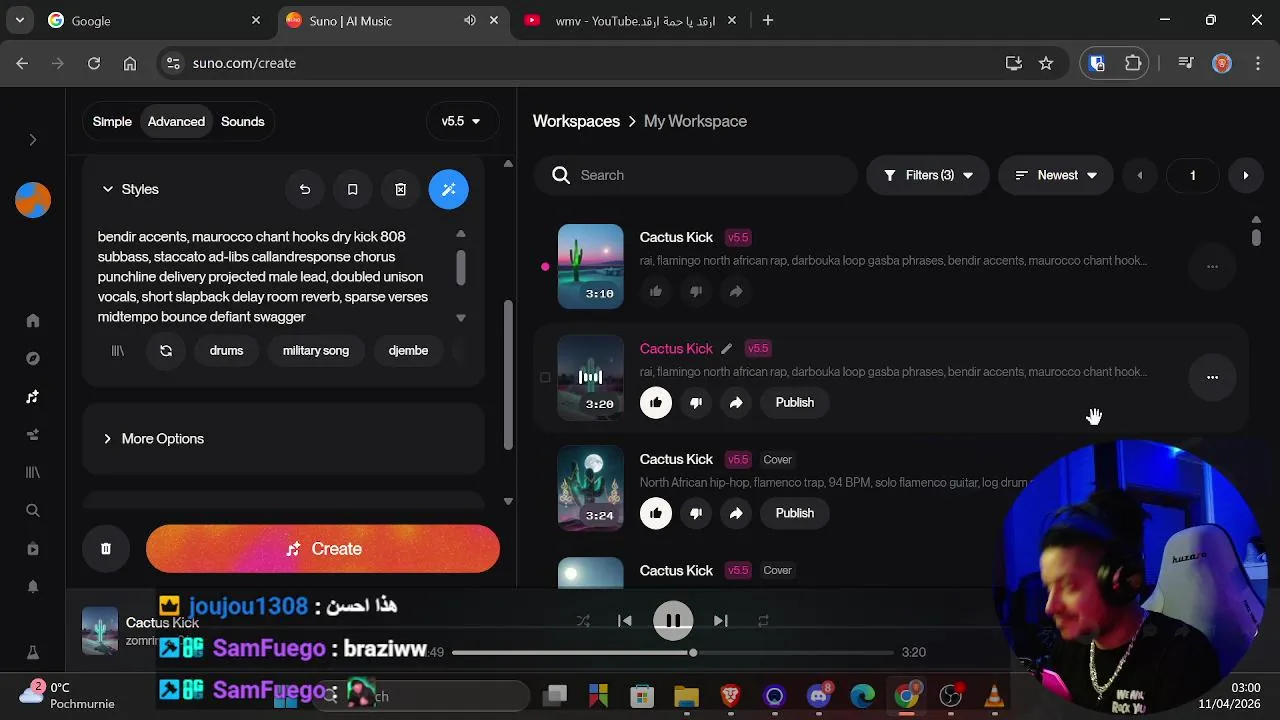Click the Create button
This screenshot has width=1280, height=720.
(323, 549)
